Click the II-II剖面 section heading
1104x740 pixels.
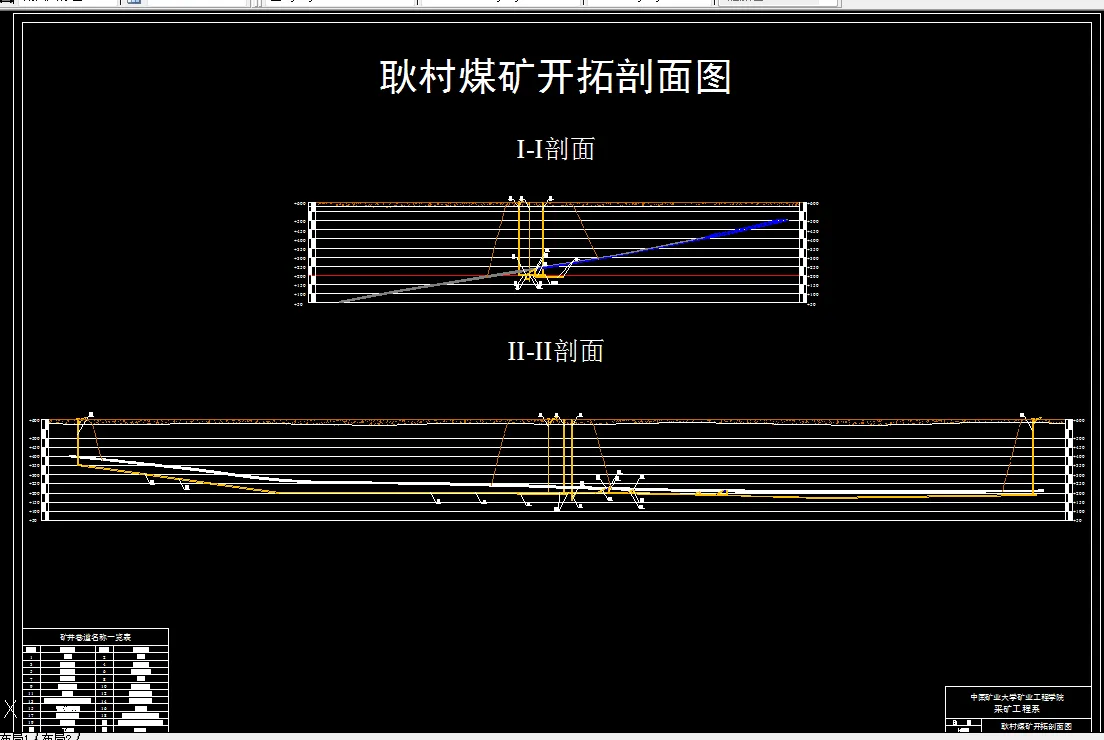(x=556, y=351)
